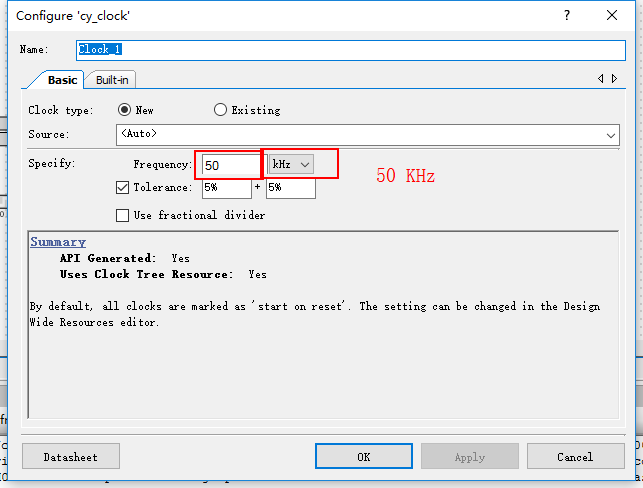Close the Configure cy_clock dialog

(x=613, y=15)
